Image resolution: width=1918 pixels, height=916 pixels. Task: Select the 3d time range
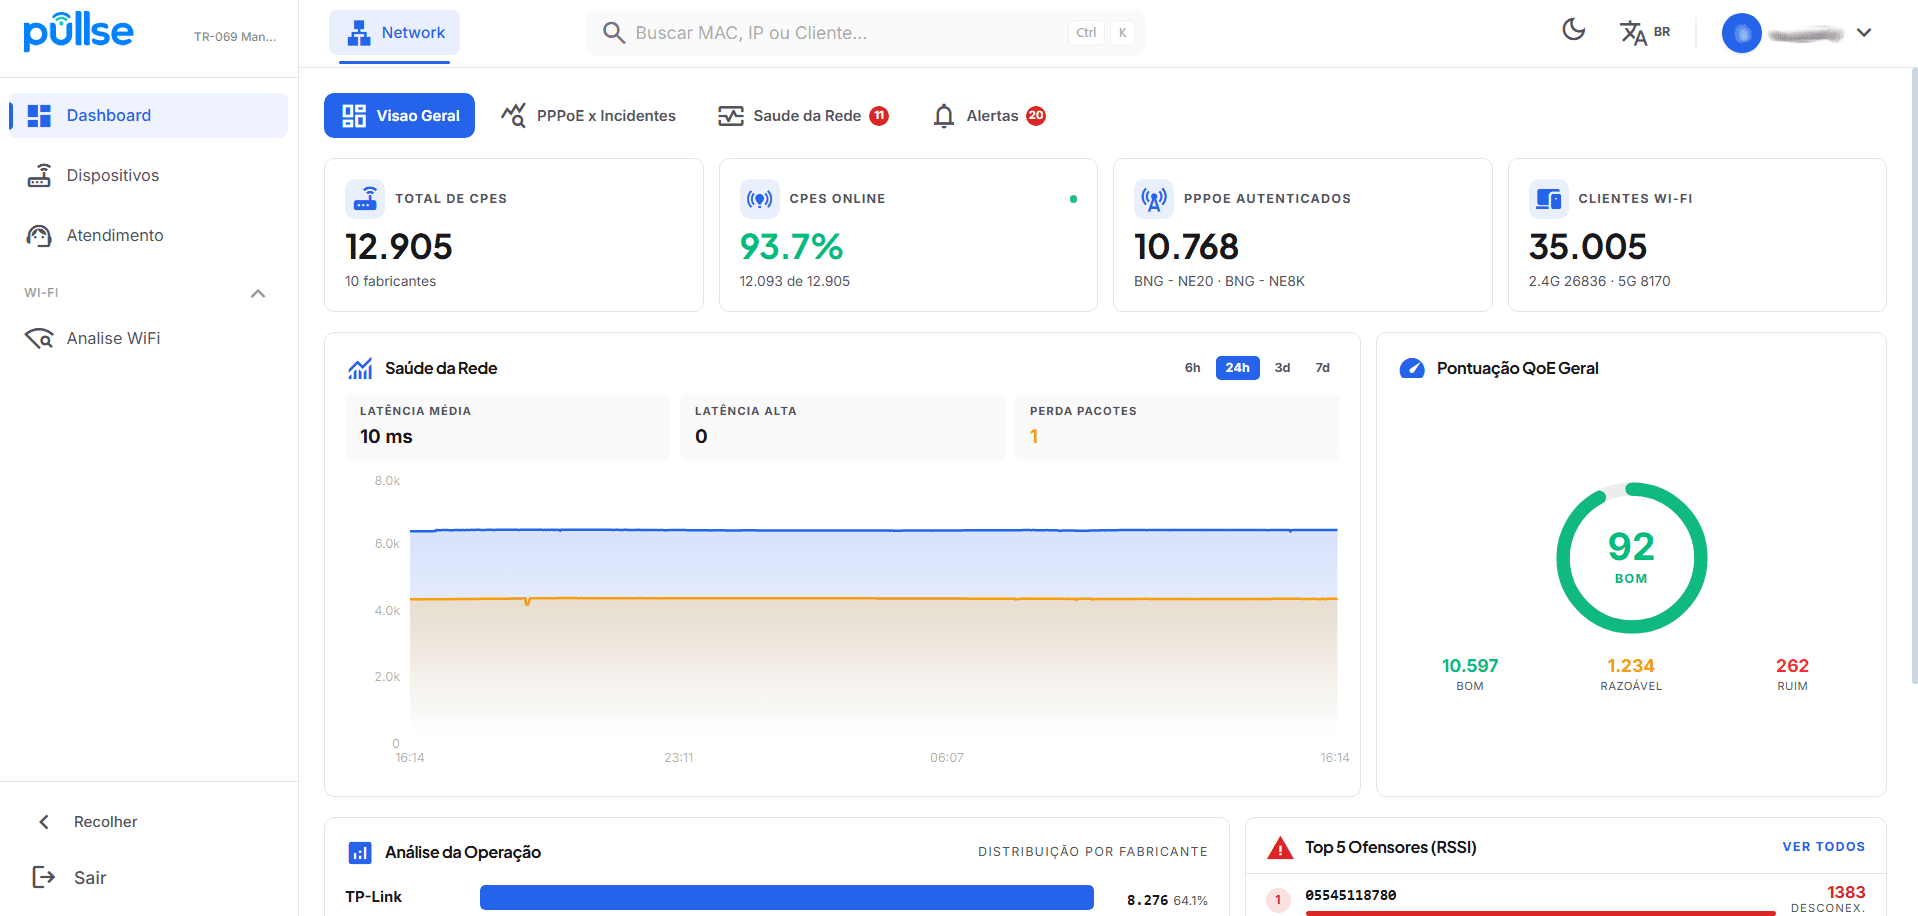click(1282, 368)
